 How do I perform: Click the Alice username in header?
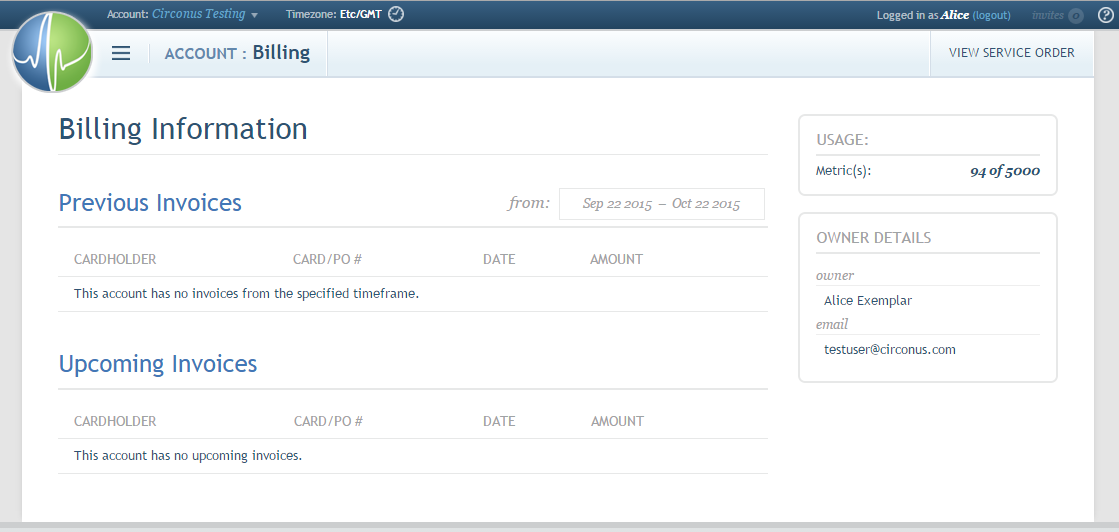(x=955, y=15)
